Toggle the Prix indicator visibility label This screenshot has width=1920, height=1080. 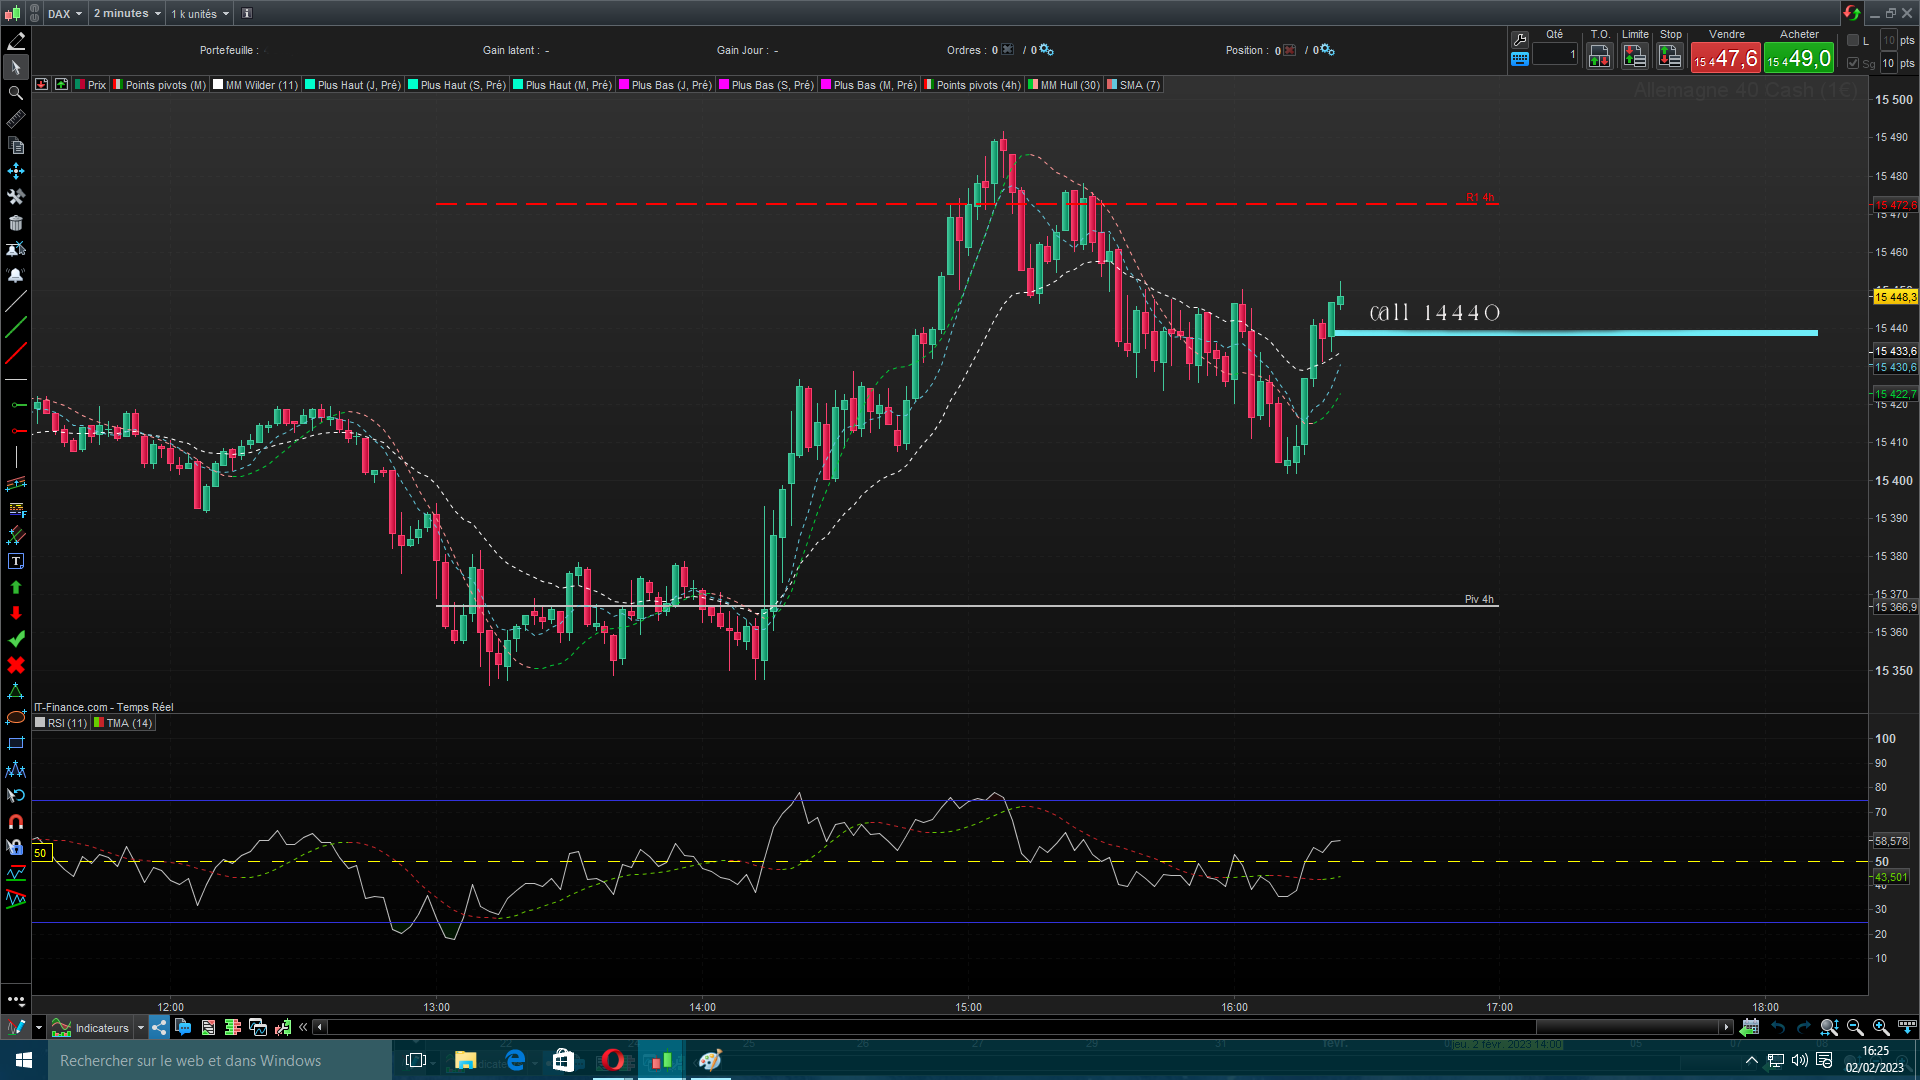[x=96, y=85]
